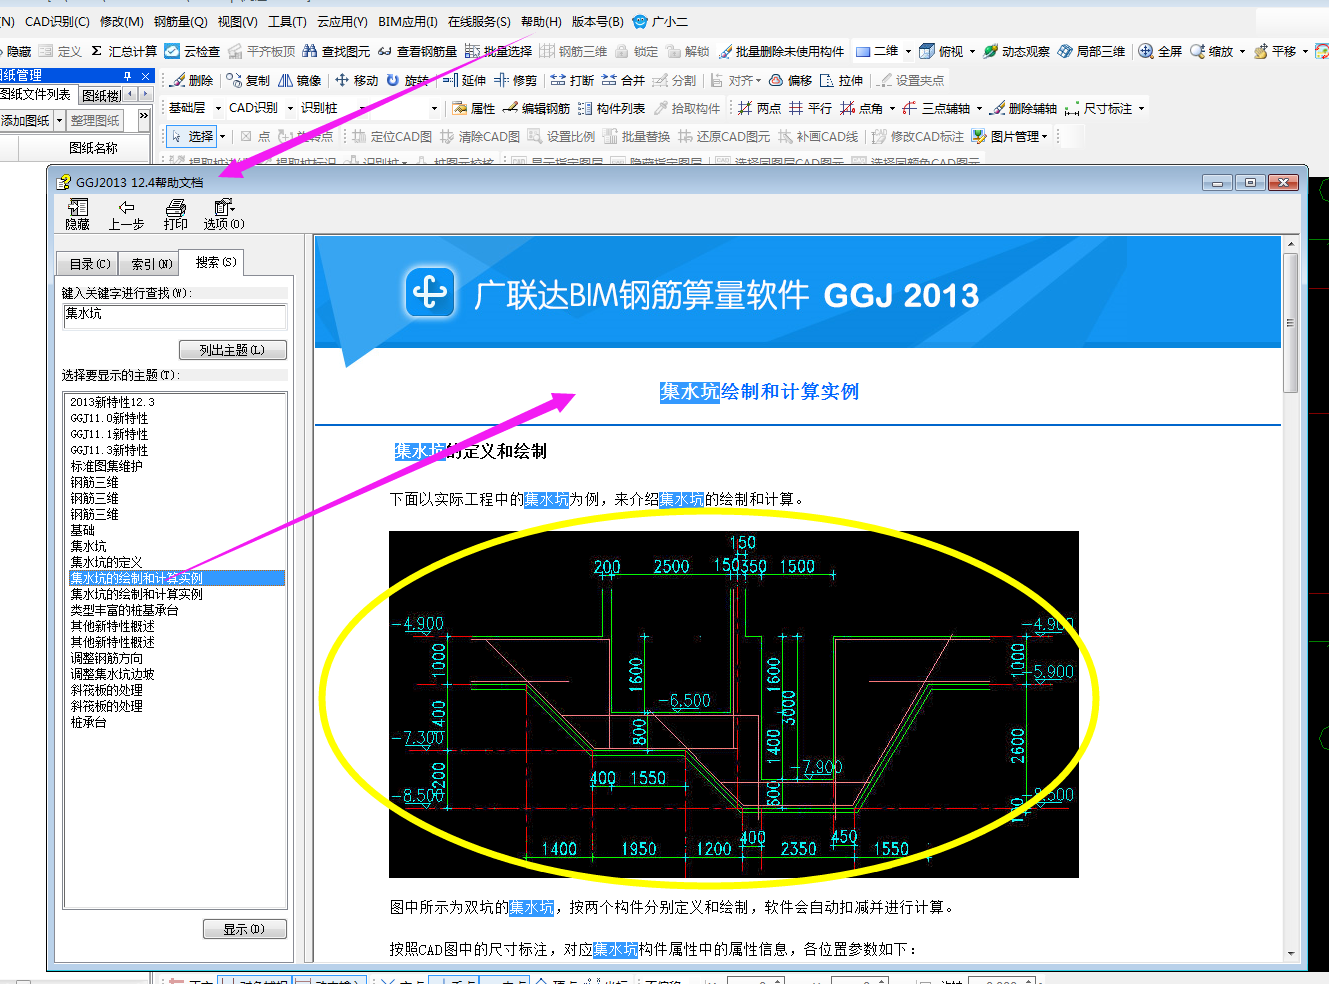Click 编辑钢筋 edit rebar tool
The image size is (1329, 984).
(x=537, y=108)
